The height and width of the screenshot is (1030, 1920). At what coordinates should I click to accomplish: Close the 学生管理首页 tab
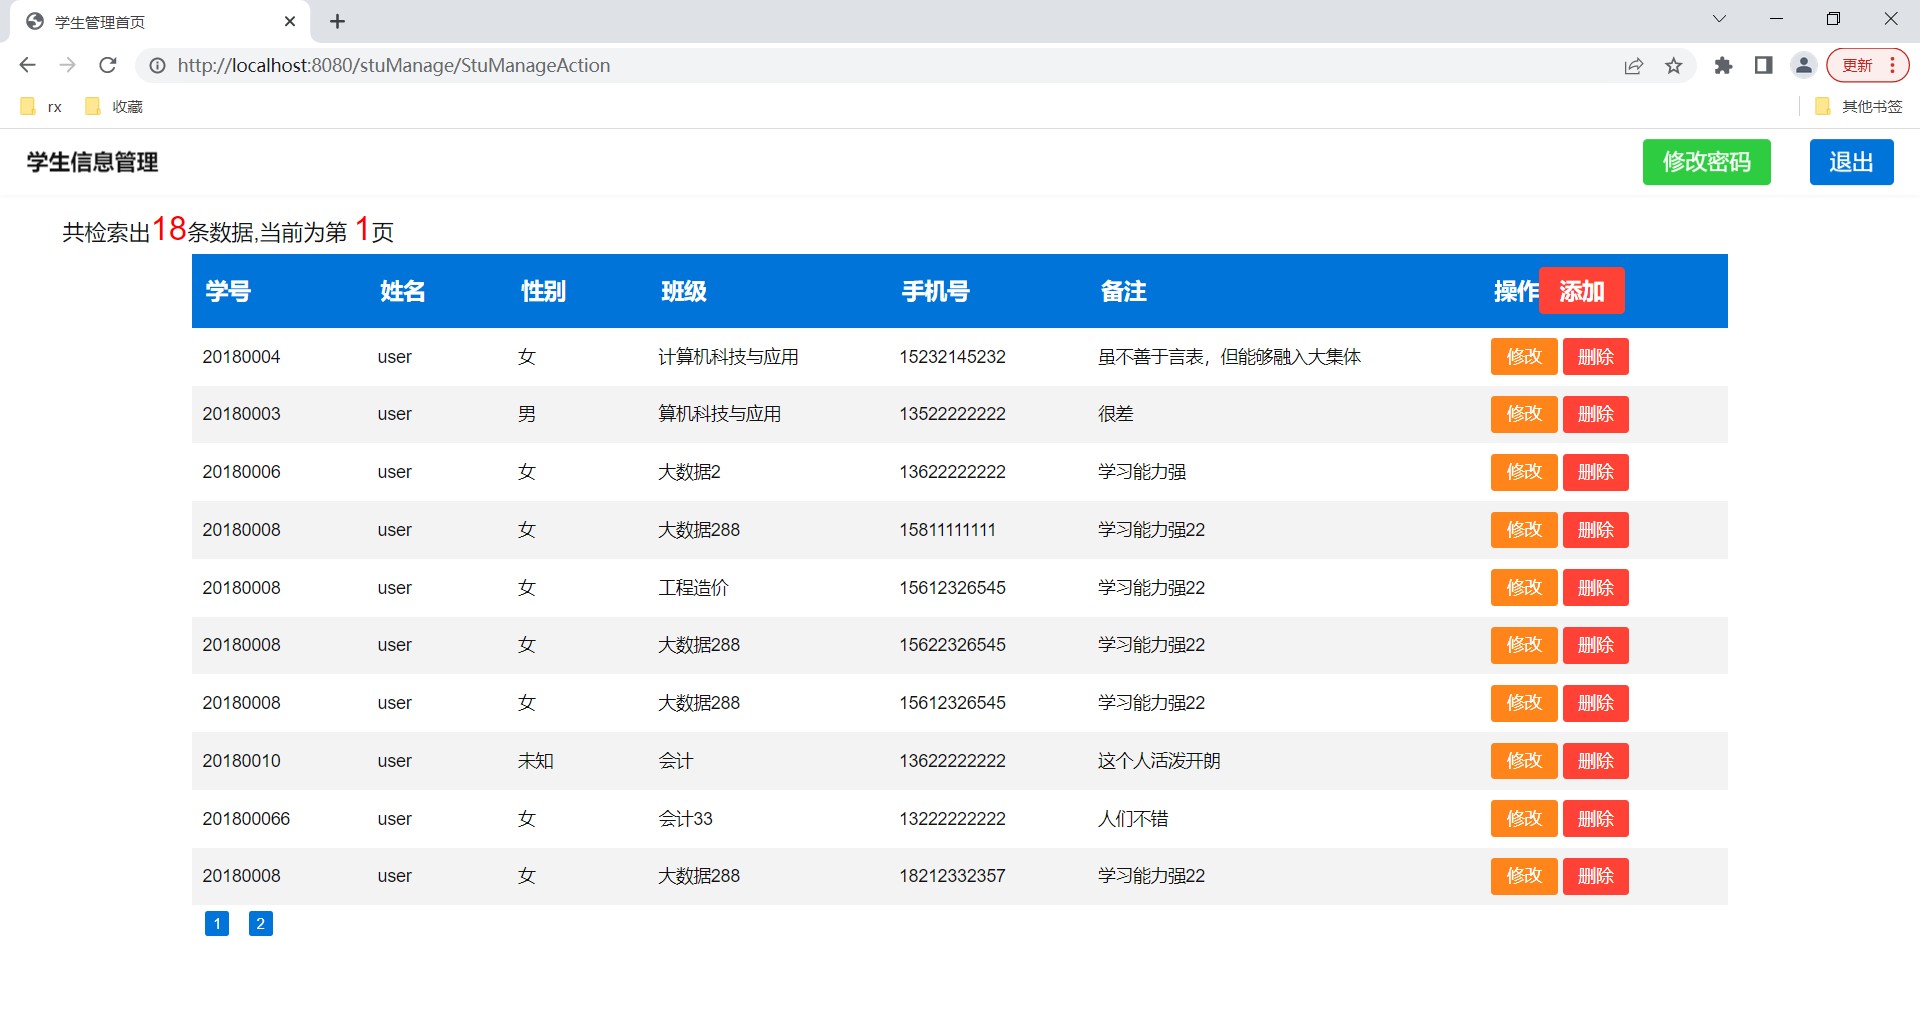click(x=290, y=21)
